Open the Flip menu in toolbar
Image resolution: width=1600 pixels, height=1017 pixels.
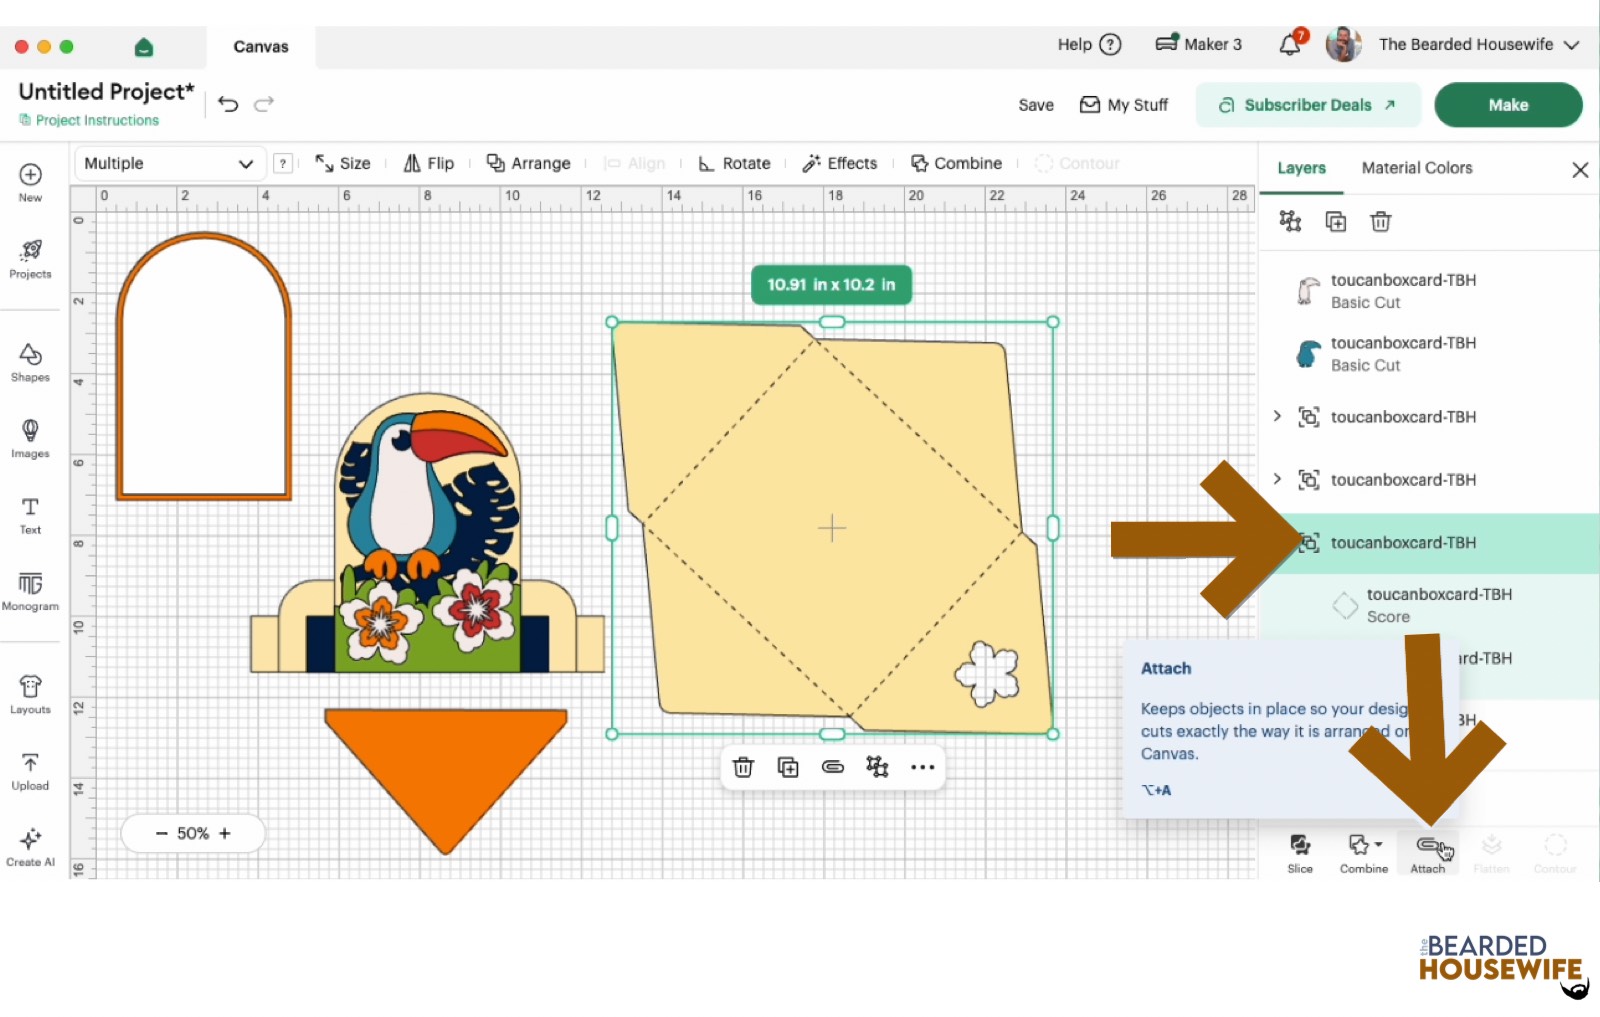[429, 163]
